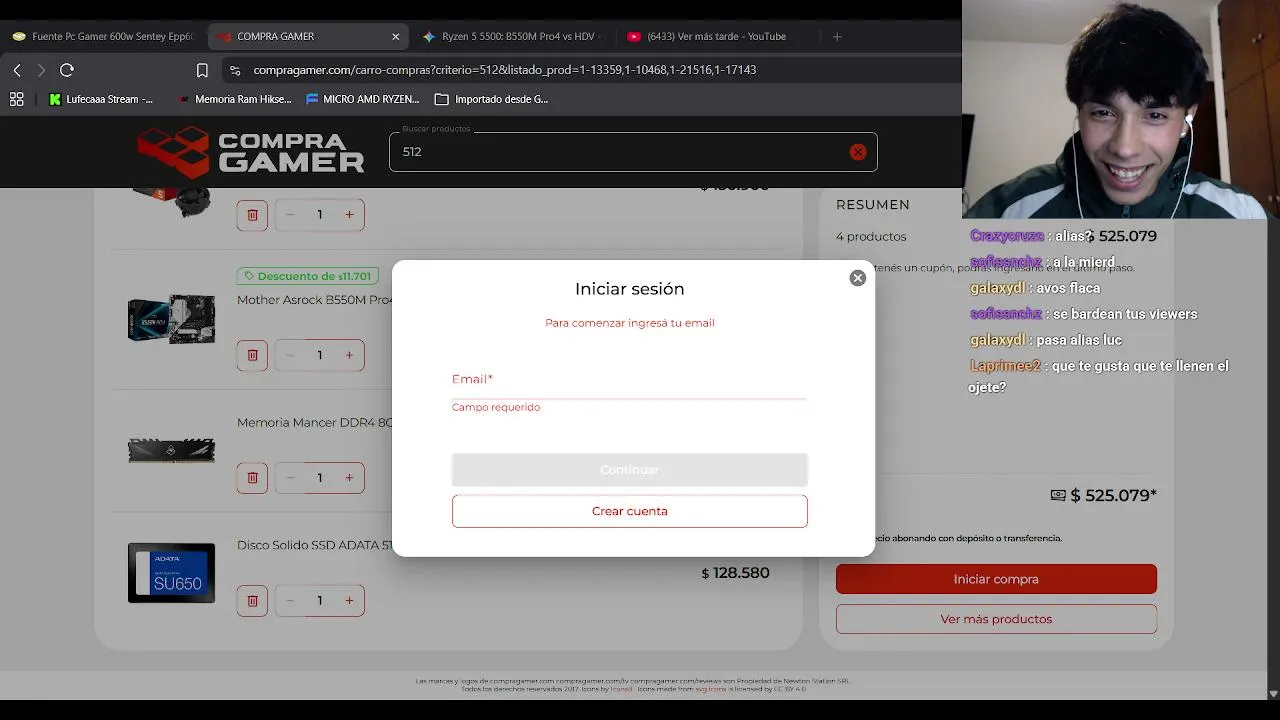This screenshot has width=1280, height=720.
Task: Click the green Descuento de $11.701 badge
Action: click(306, 276)
